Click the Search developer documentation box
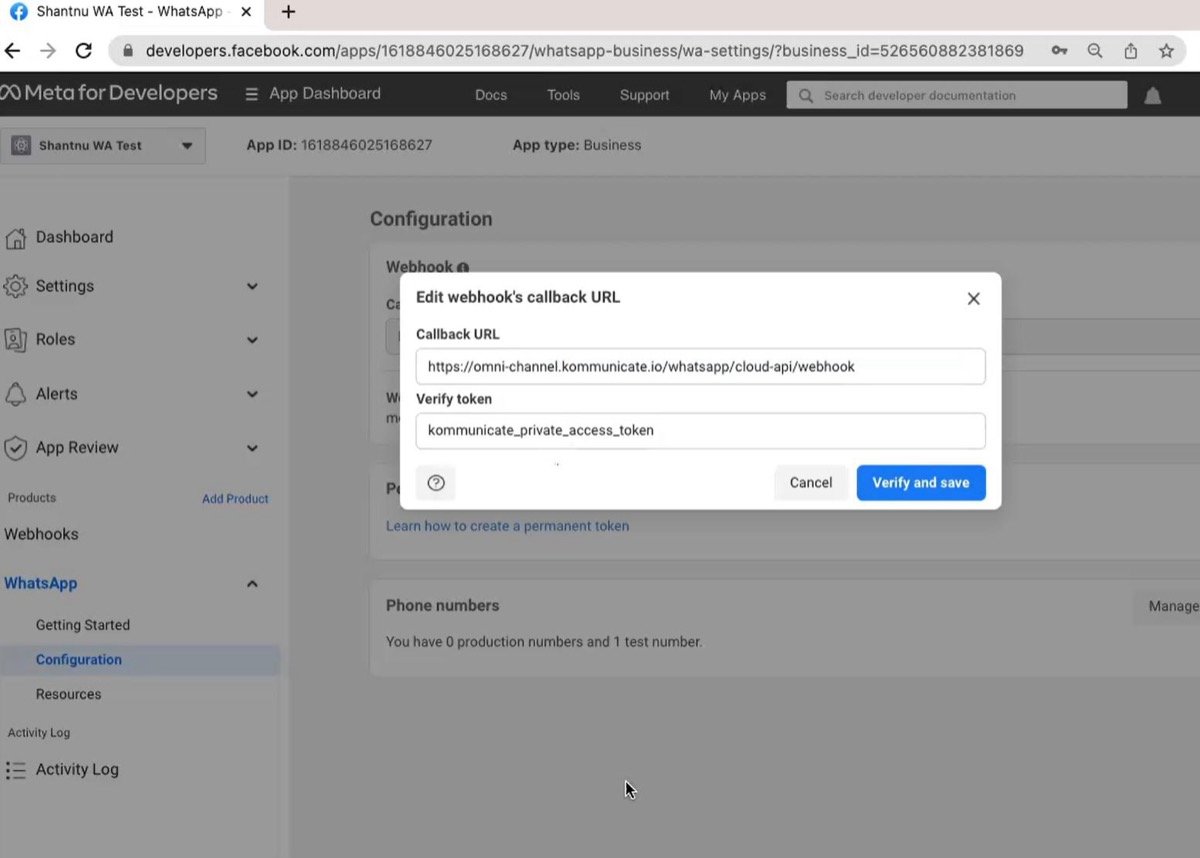The width and height of the screenshot is (1200, 858). coord(957,95)
